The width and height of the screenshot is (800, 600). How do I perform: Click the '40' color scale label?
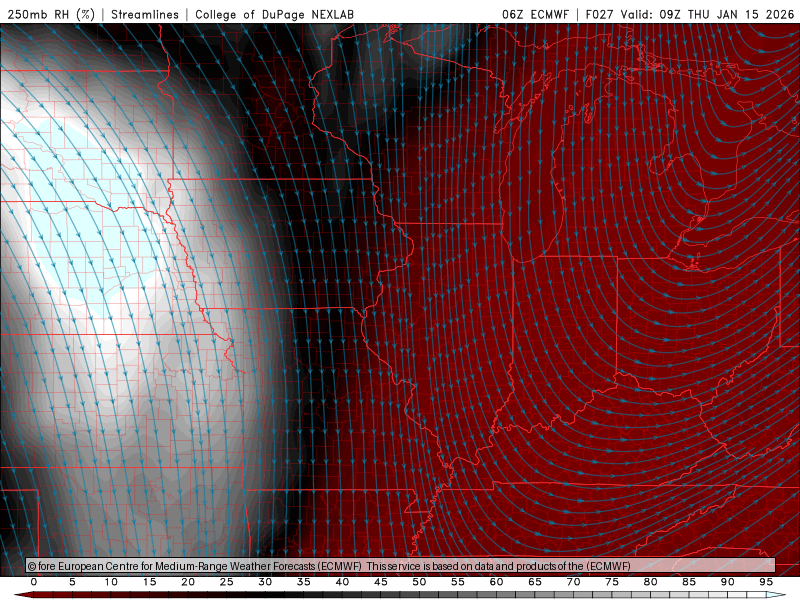342,582
